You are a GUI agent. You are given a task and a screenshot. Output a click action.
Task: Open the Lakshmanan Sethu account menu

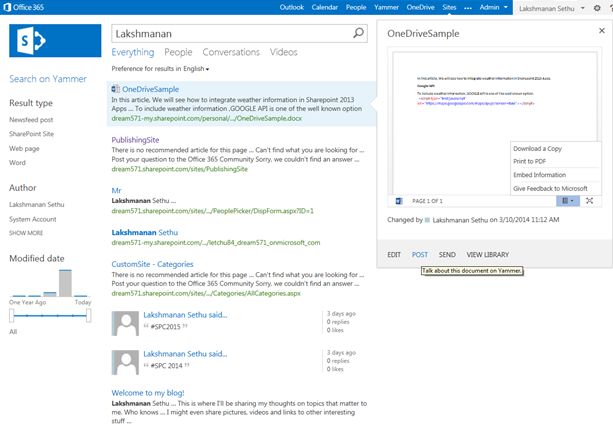[x=551, y=8]
